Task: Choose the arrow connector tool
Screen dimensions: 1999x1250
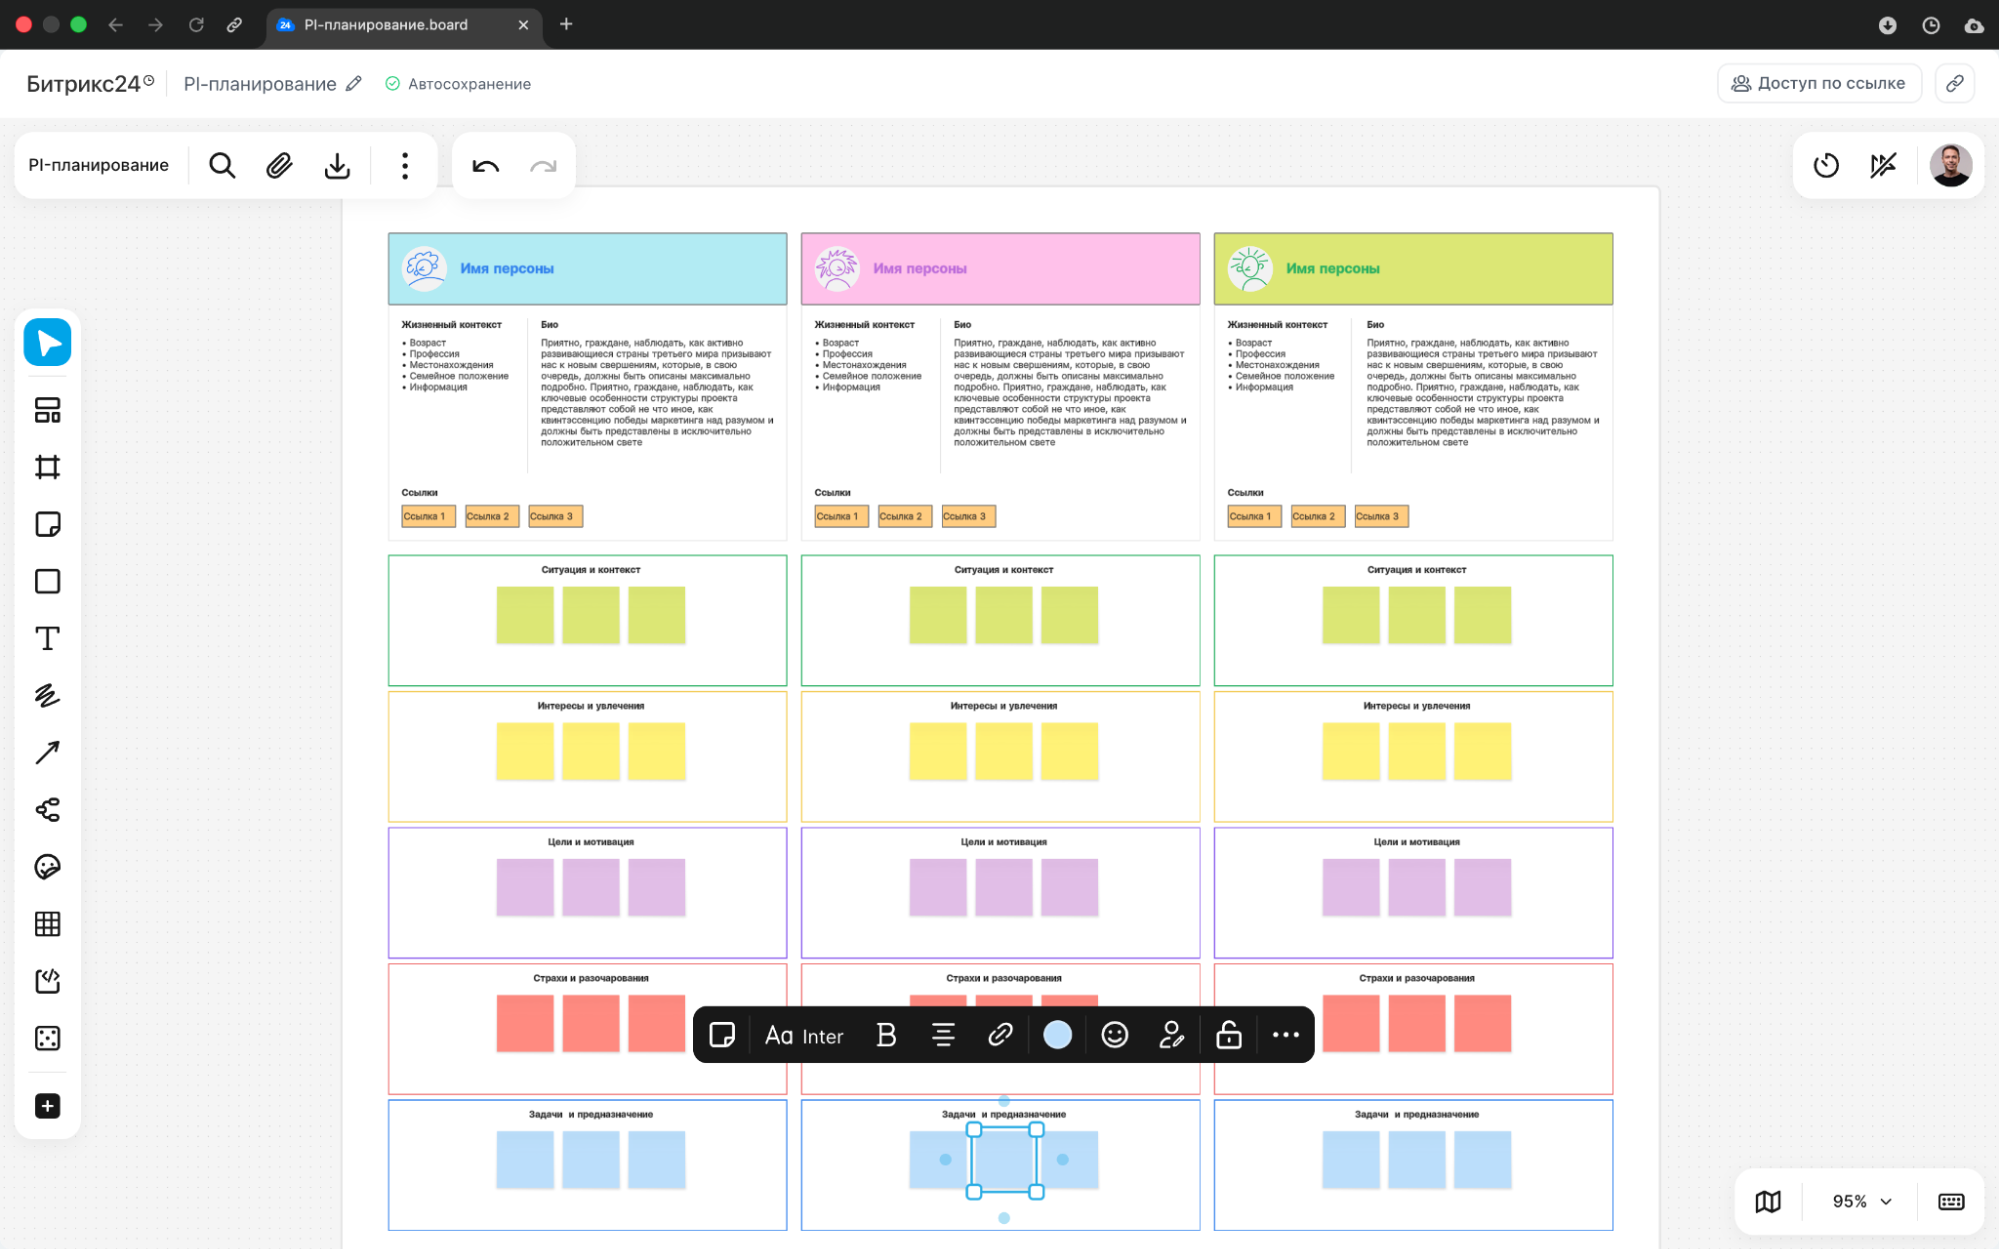Action: pos(47,752)
